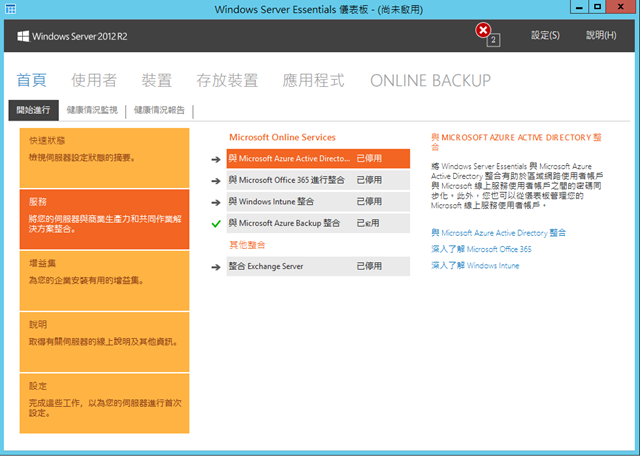Click arrow icon beside Exchange Server row

[x=216, y=267]
